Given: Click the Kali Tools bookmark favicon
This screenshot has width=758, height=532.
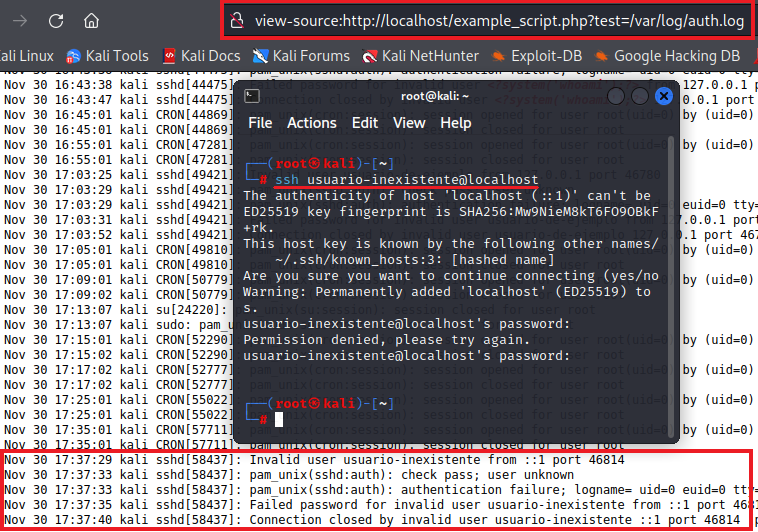Looking at the screenshot, I should coord(73,57).
